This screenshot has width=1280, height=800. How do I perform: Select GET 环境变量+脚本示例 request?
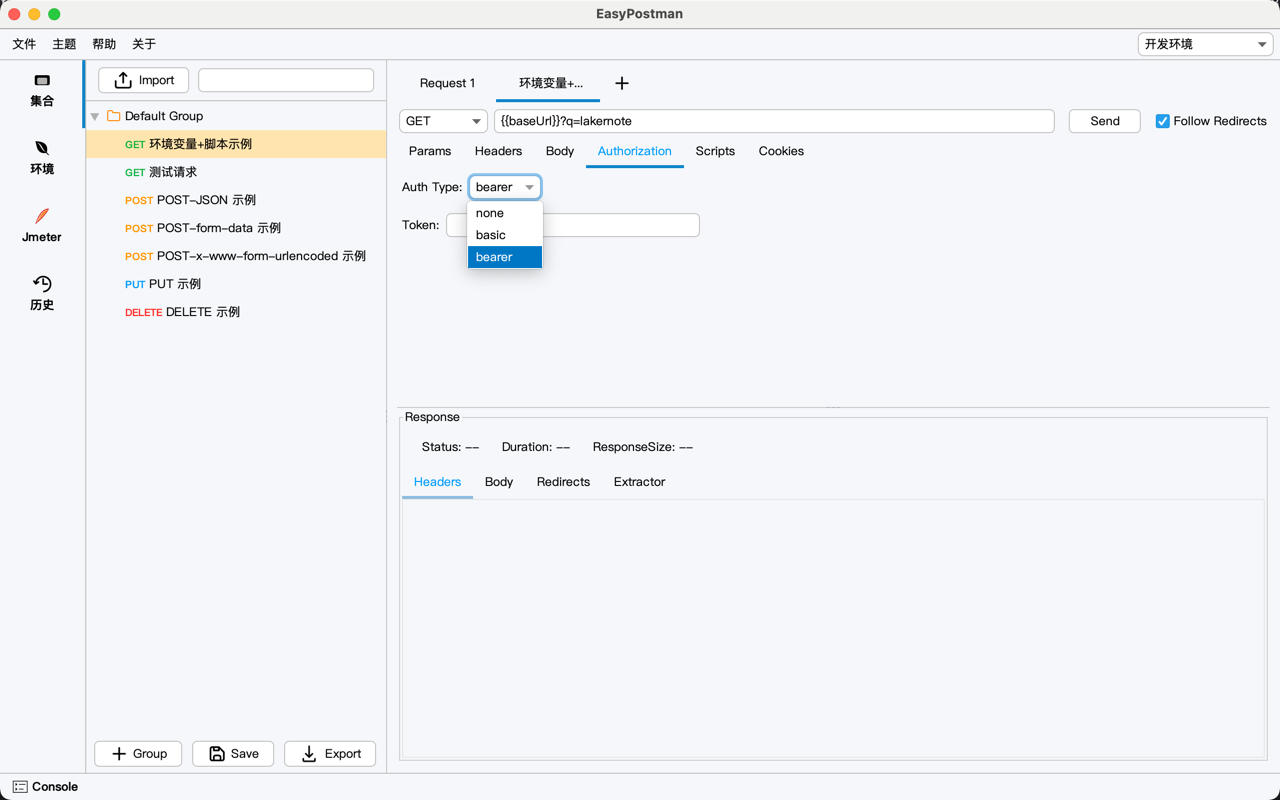click(x=236, y=144)
